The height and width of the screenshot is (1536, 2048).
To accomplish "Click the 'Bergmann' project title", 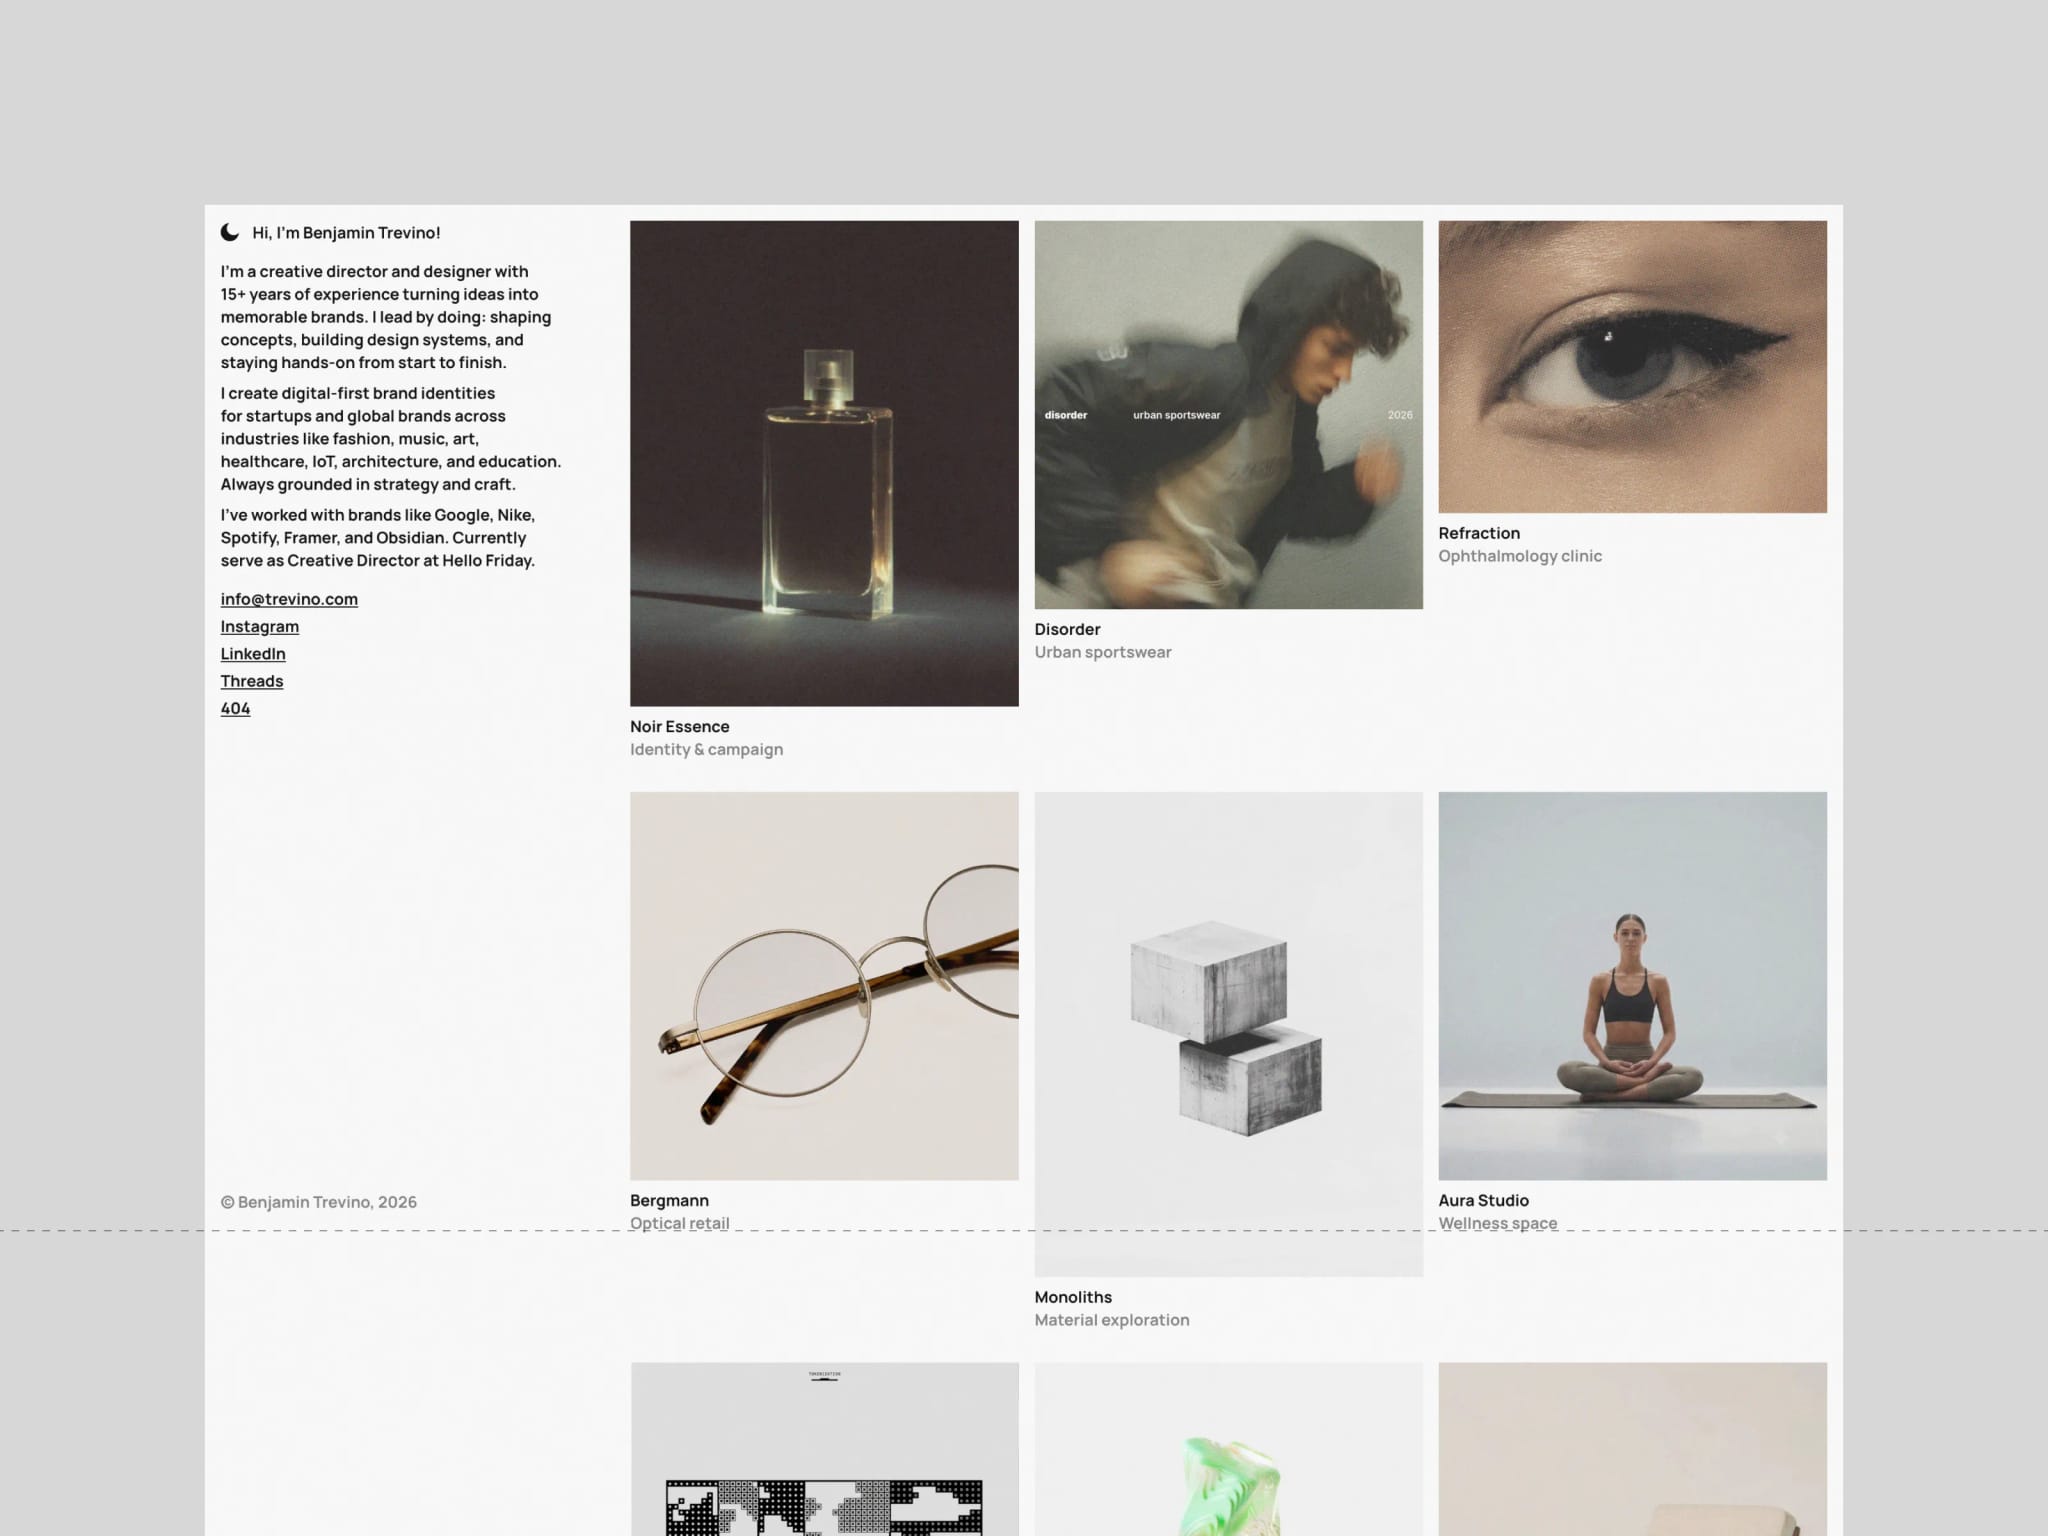I will [x=669, y=1200].
